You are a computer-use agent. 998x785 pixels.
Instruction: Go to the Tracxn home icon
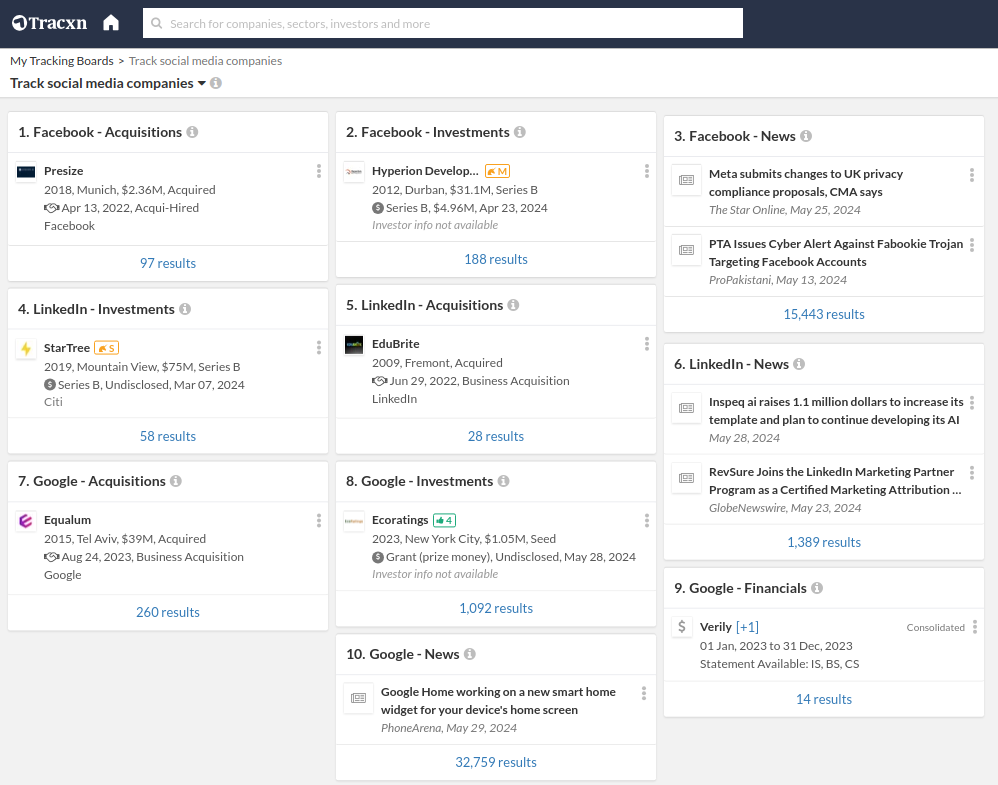111,23
